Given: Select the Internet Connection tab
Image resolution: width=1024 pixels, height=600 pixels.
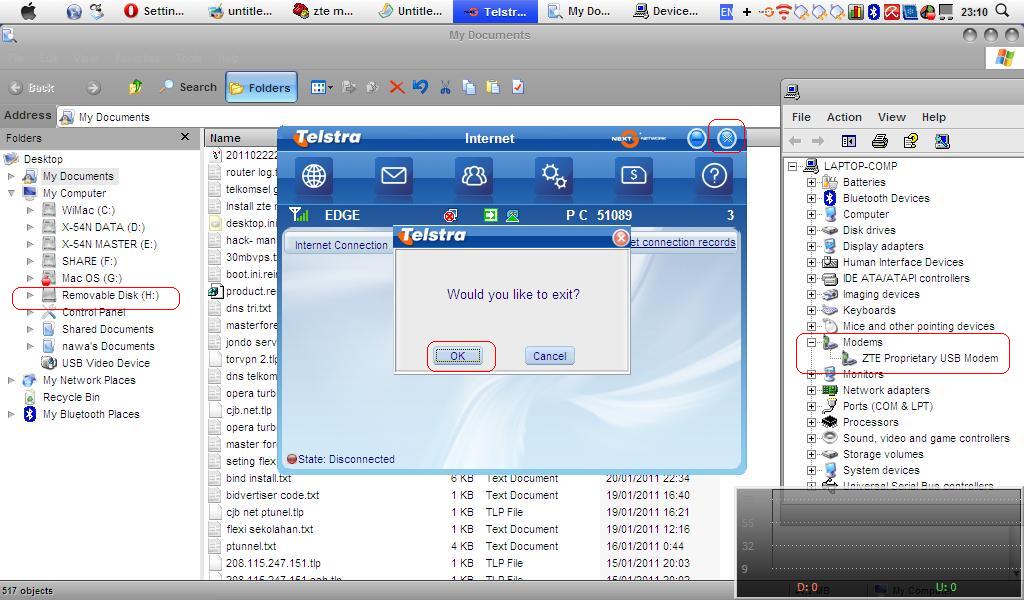Looking at the screenshot, I should tap(341, 245).
